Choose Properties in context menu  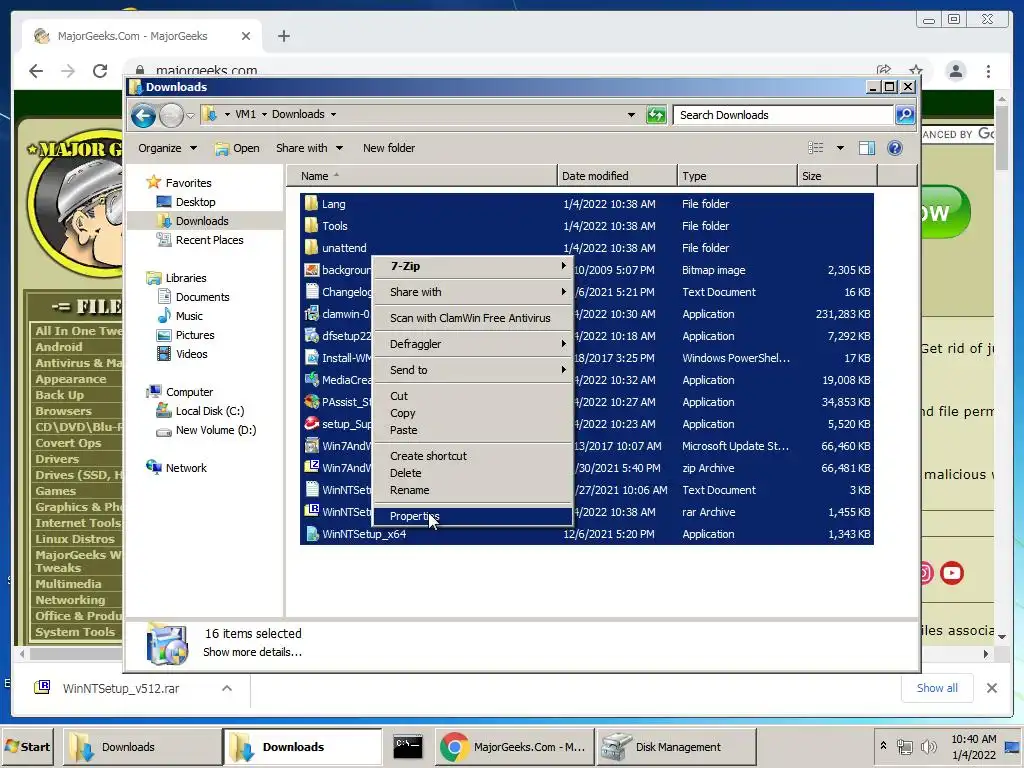(472, 516)
